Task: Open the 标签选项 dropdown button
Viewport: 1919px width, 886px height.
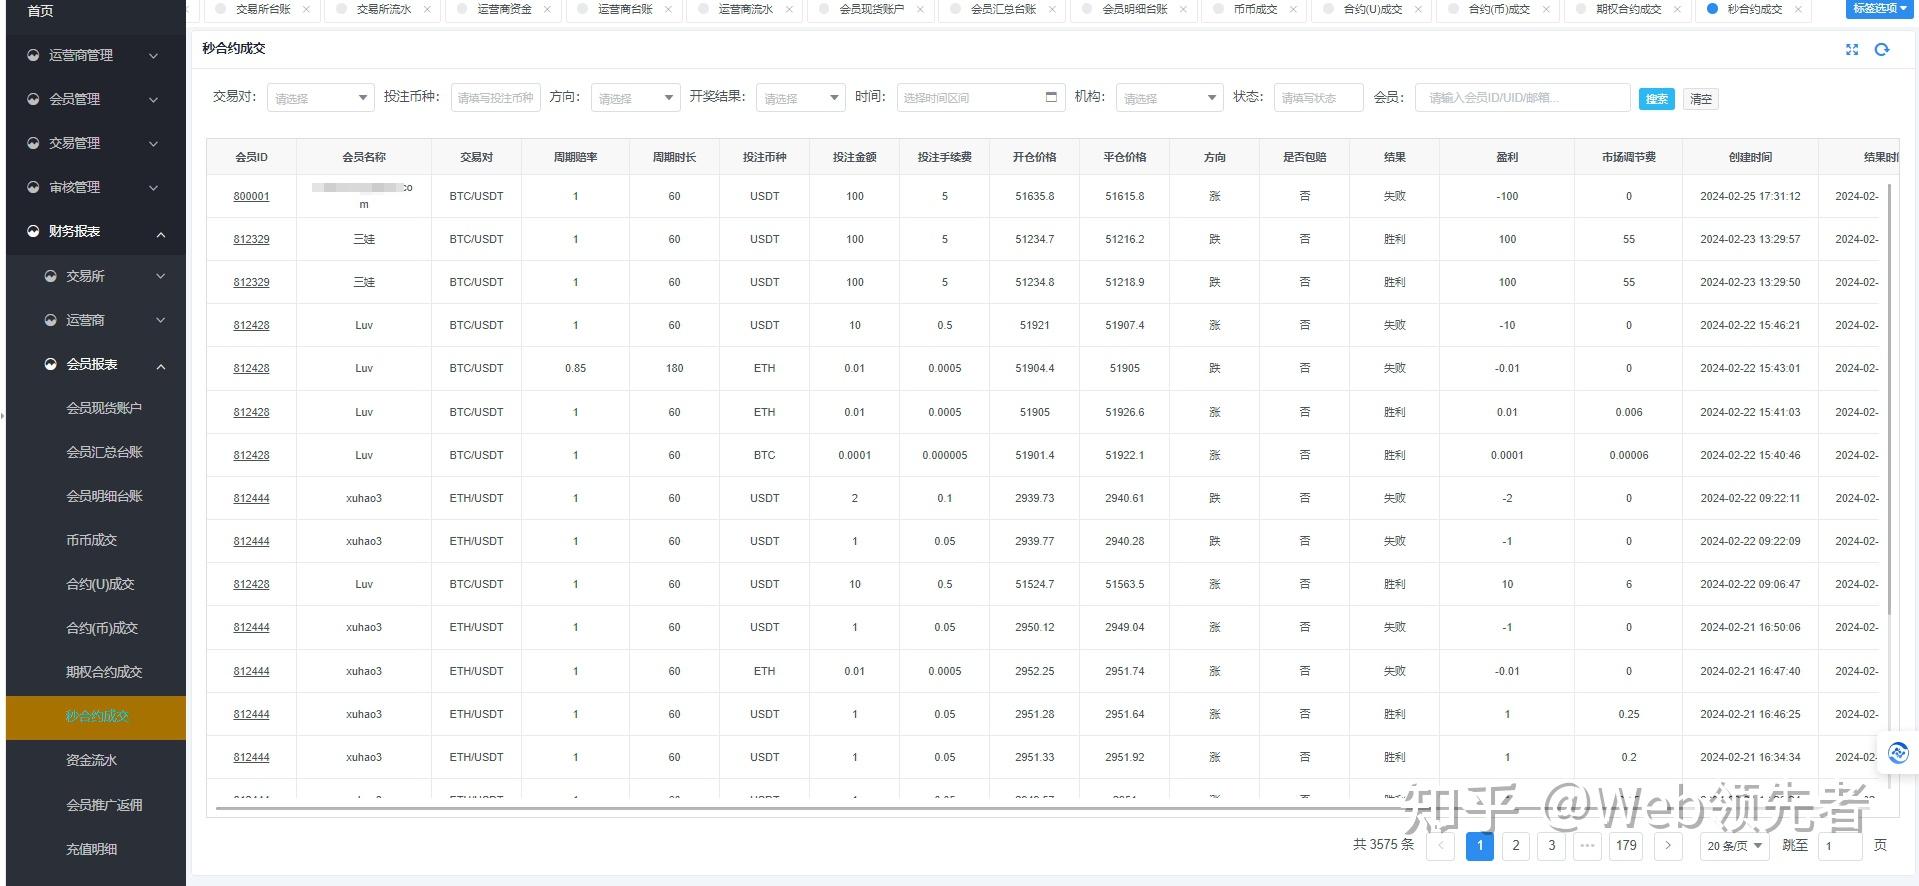Action: 1880,9
